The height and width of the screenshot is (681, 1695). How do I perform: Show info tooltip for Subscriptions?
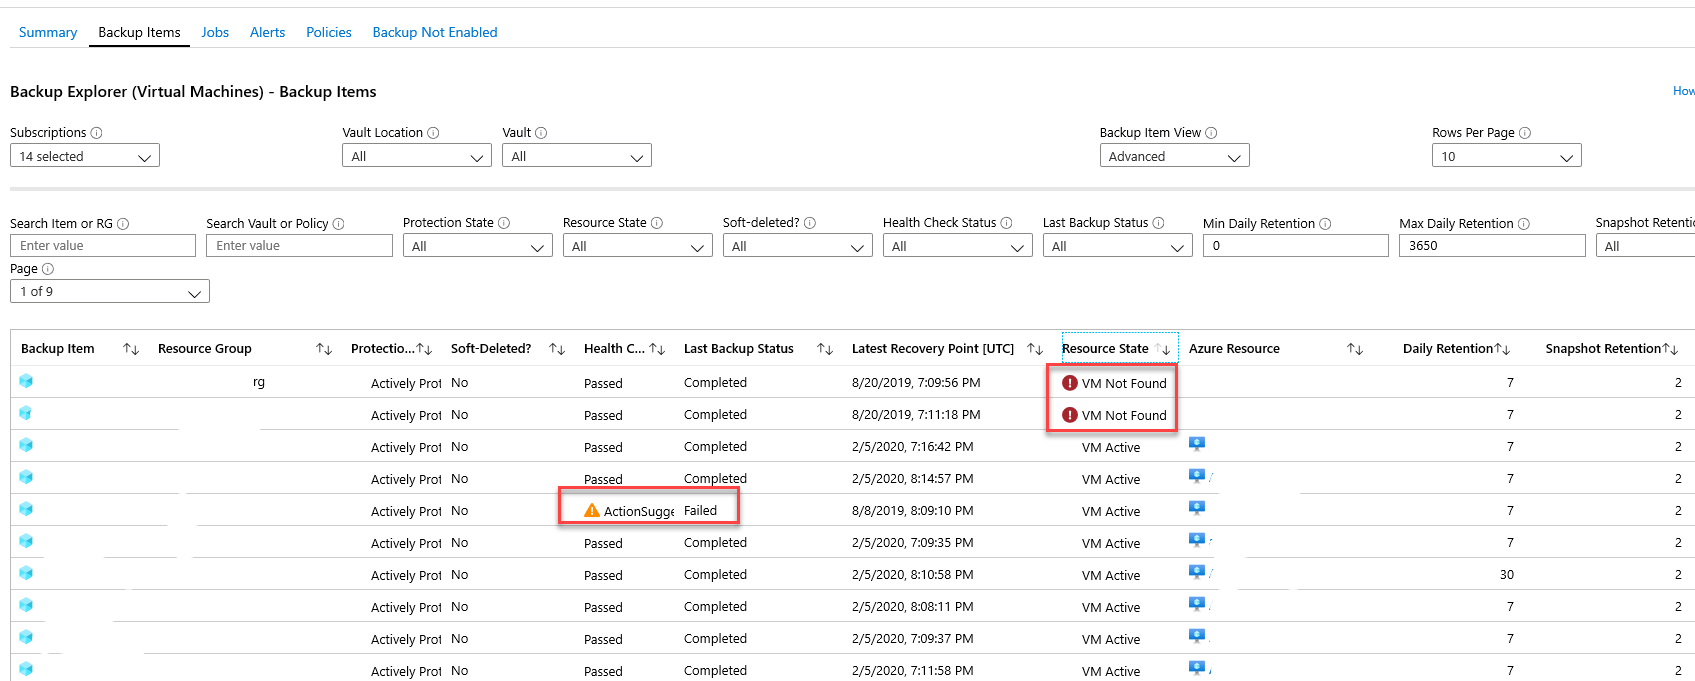tap(97, 133)
